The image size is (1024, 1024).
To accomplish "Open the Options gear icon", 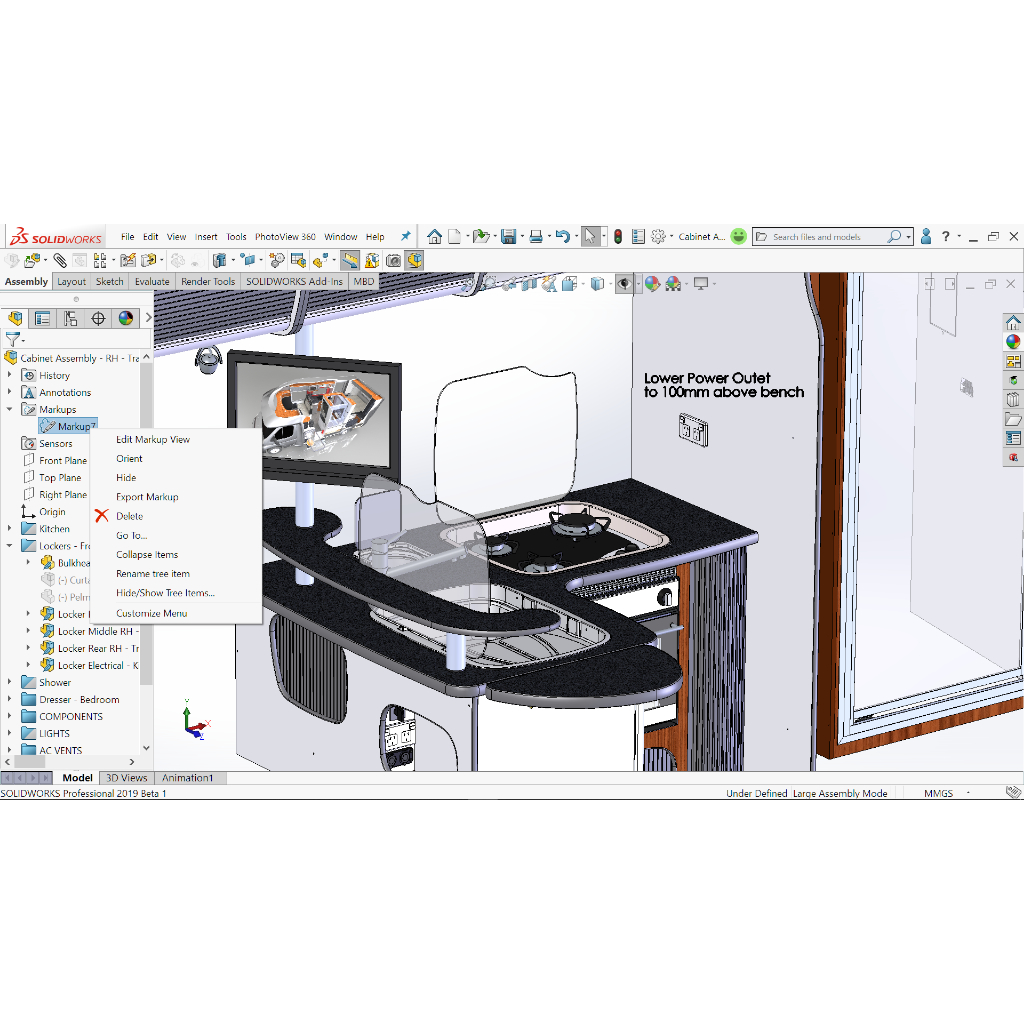I will coord(658,236).
